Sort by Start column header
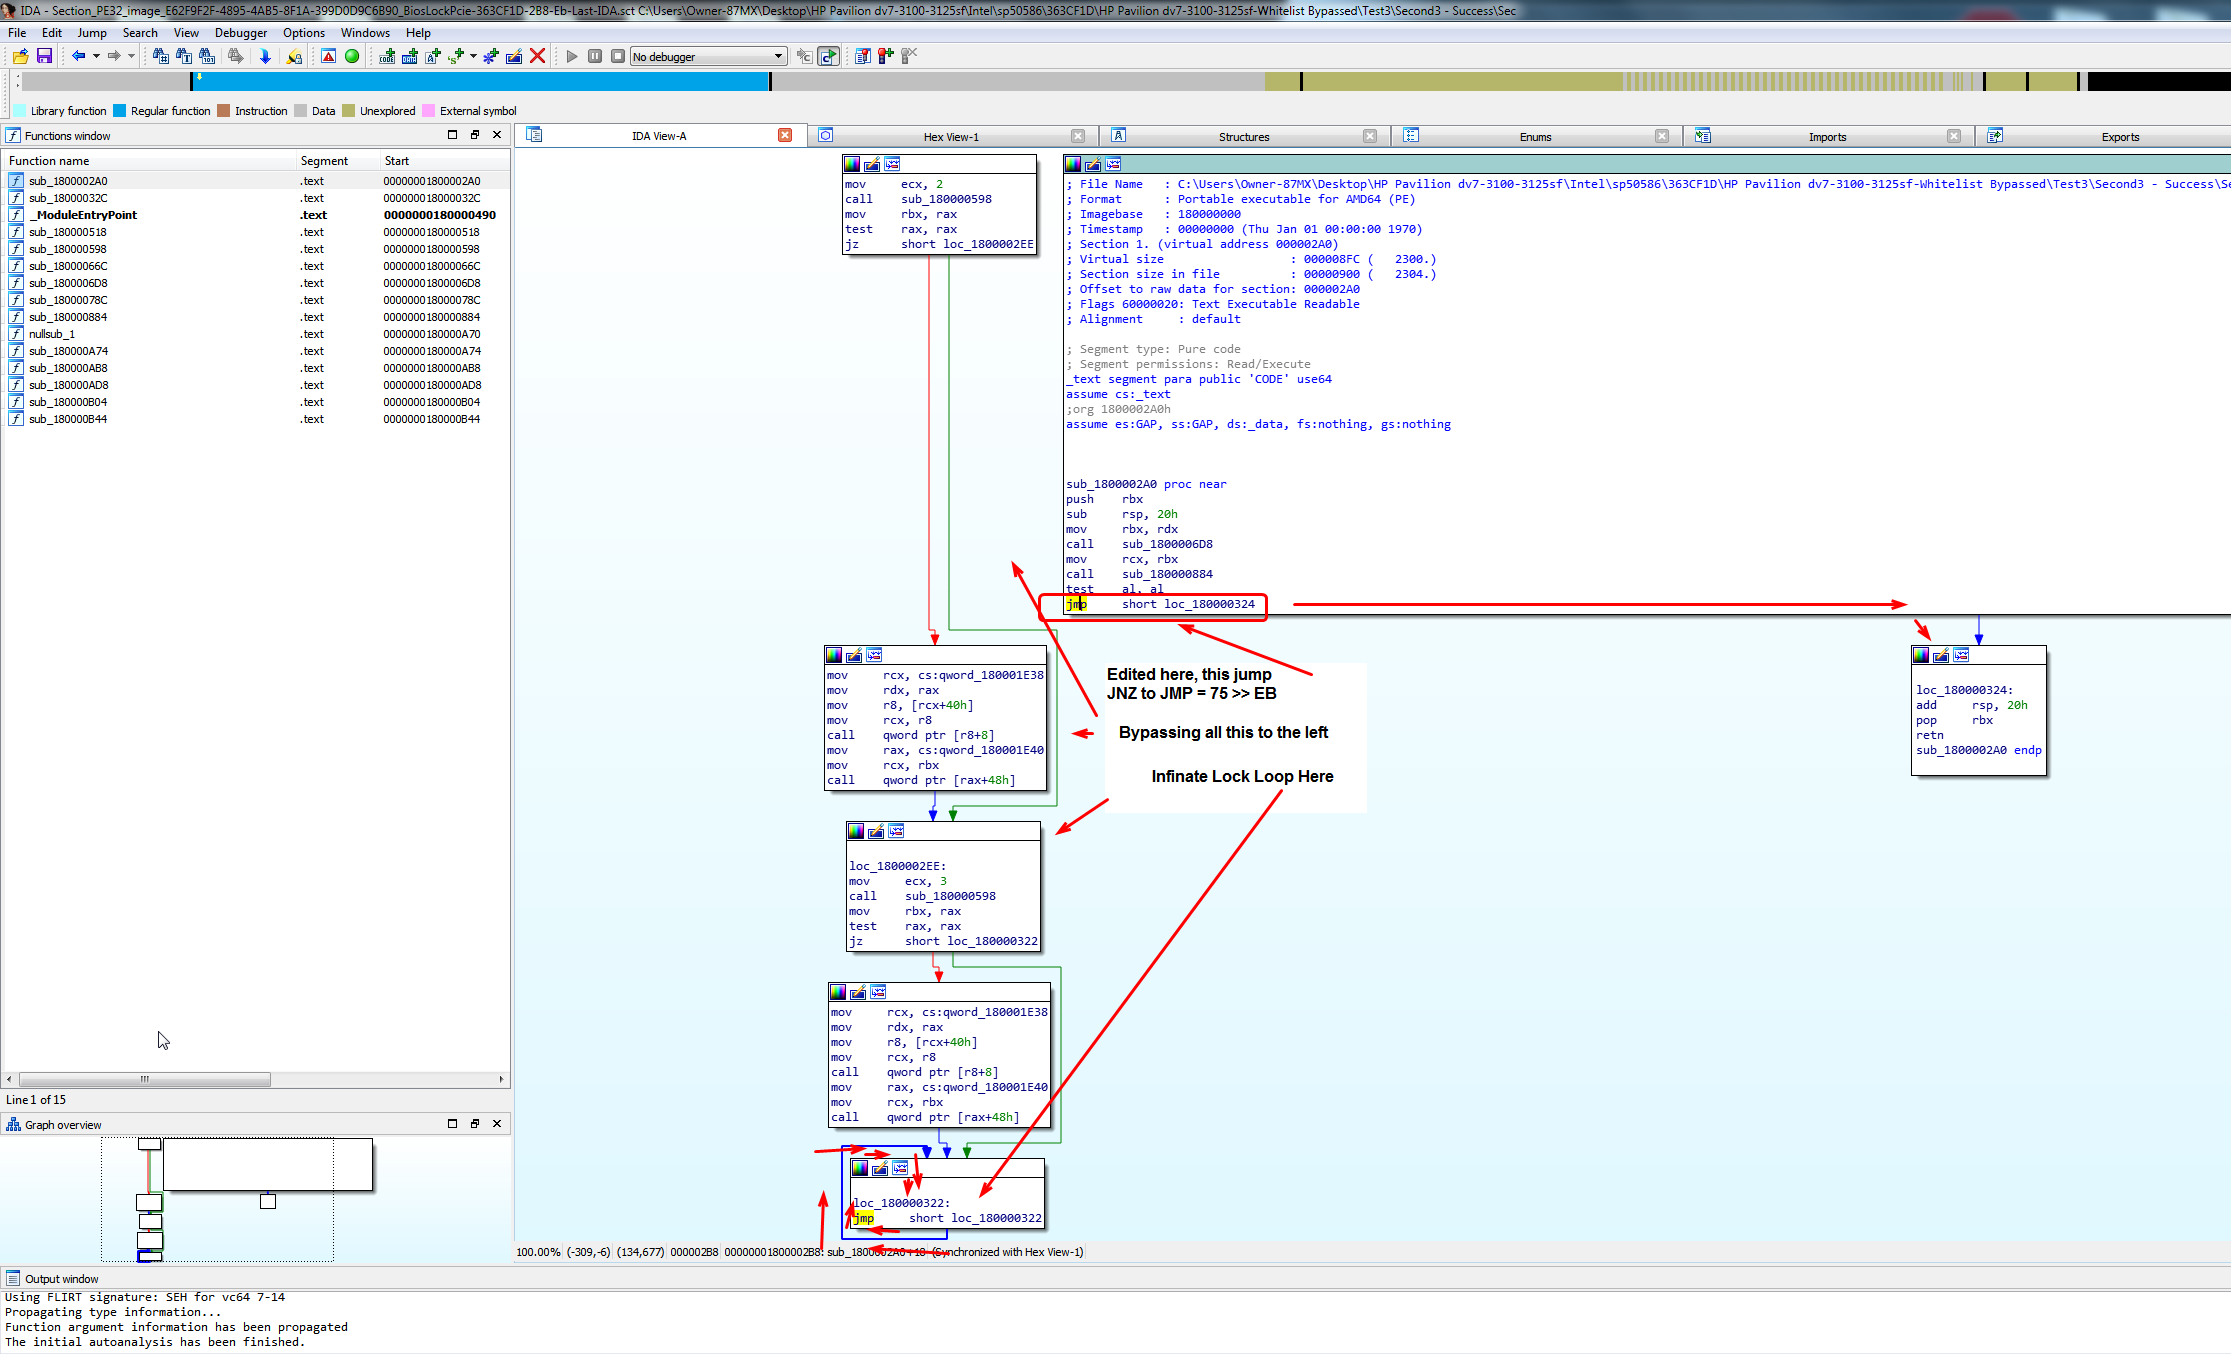This screenshot has height=1354, width=2231. tap(445, 161)
